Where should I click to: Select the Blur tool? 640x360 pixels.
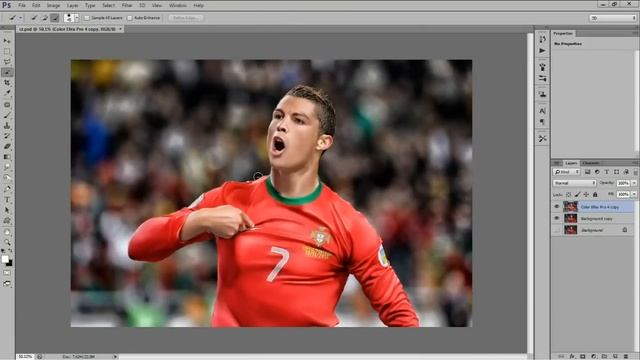pos(7,167)
